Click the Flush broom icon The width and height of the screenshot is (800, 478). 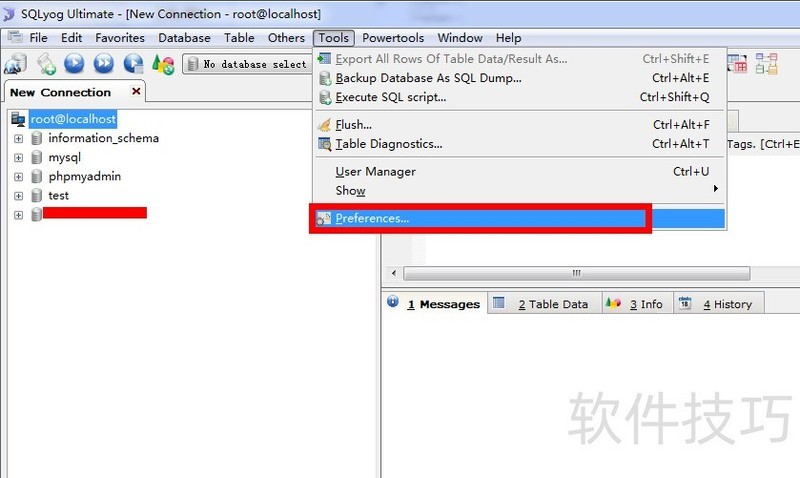pyautogui.click(x=324, y=124)
